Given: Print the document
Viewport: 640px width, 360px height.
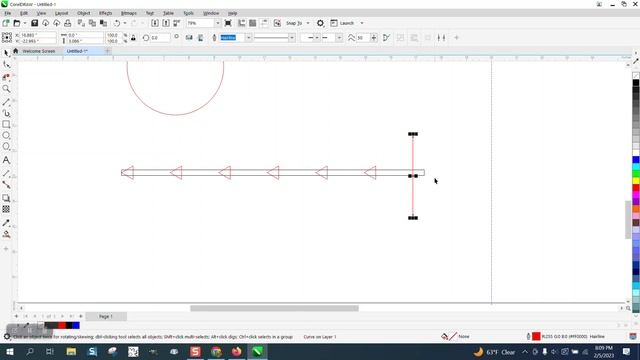Looking at the screenshot, I should [68, 23].
